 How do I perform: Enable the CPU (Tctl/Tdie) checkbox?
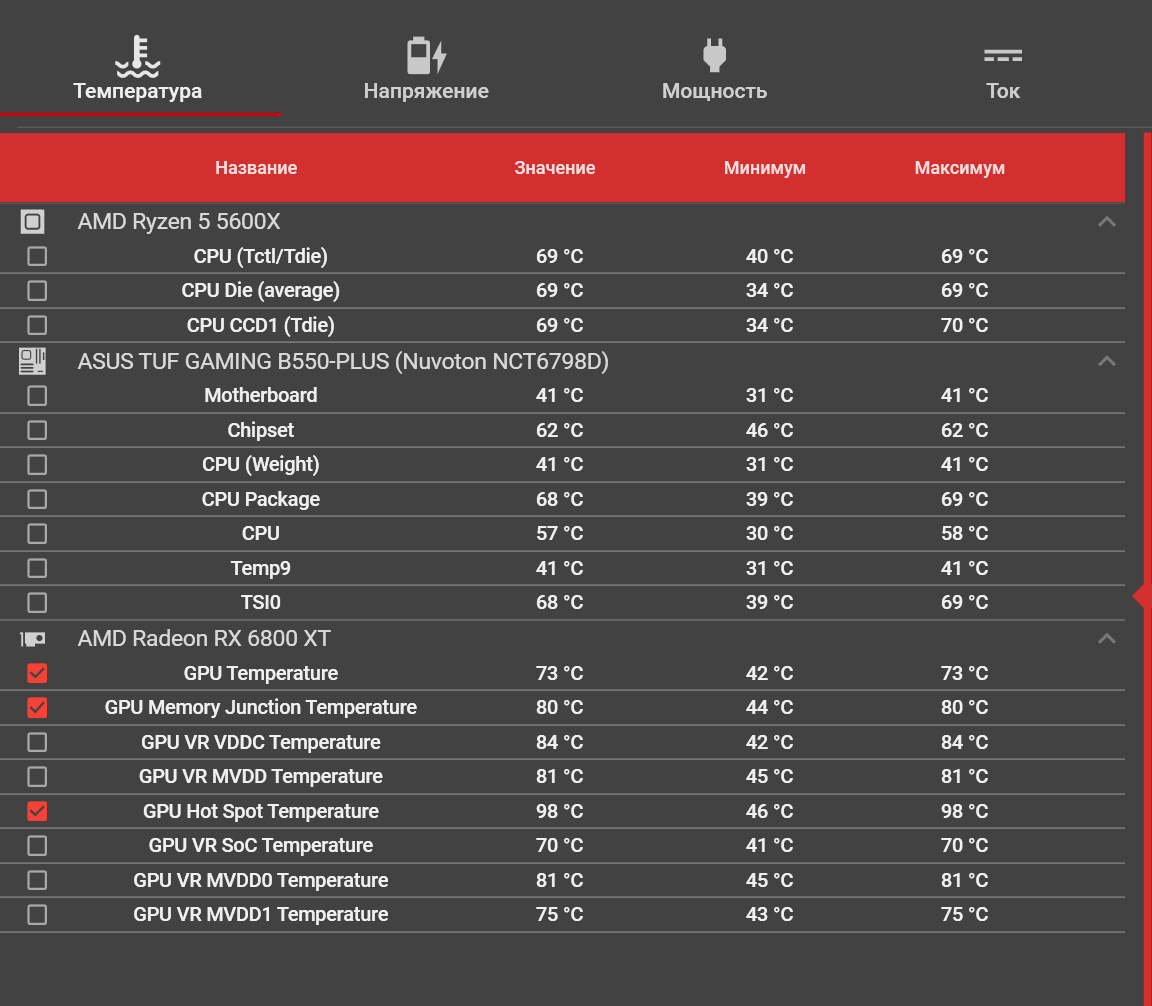37,256
